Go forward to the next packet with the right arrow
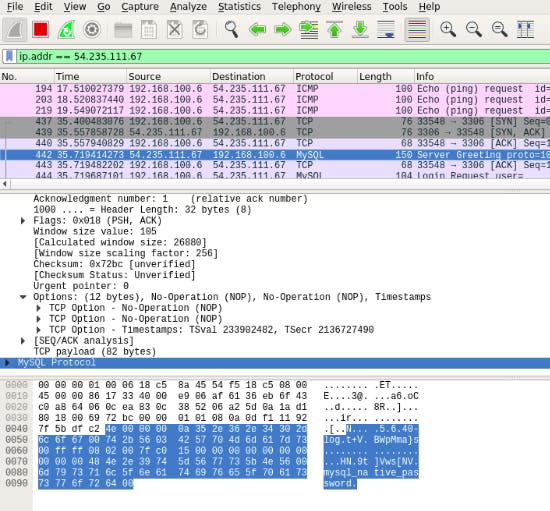The width and height of the screenshot is (550, 511). tap(283, 29)
